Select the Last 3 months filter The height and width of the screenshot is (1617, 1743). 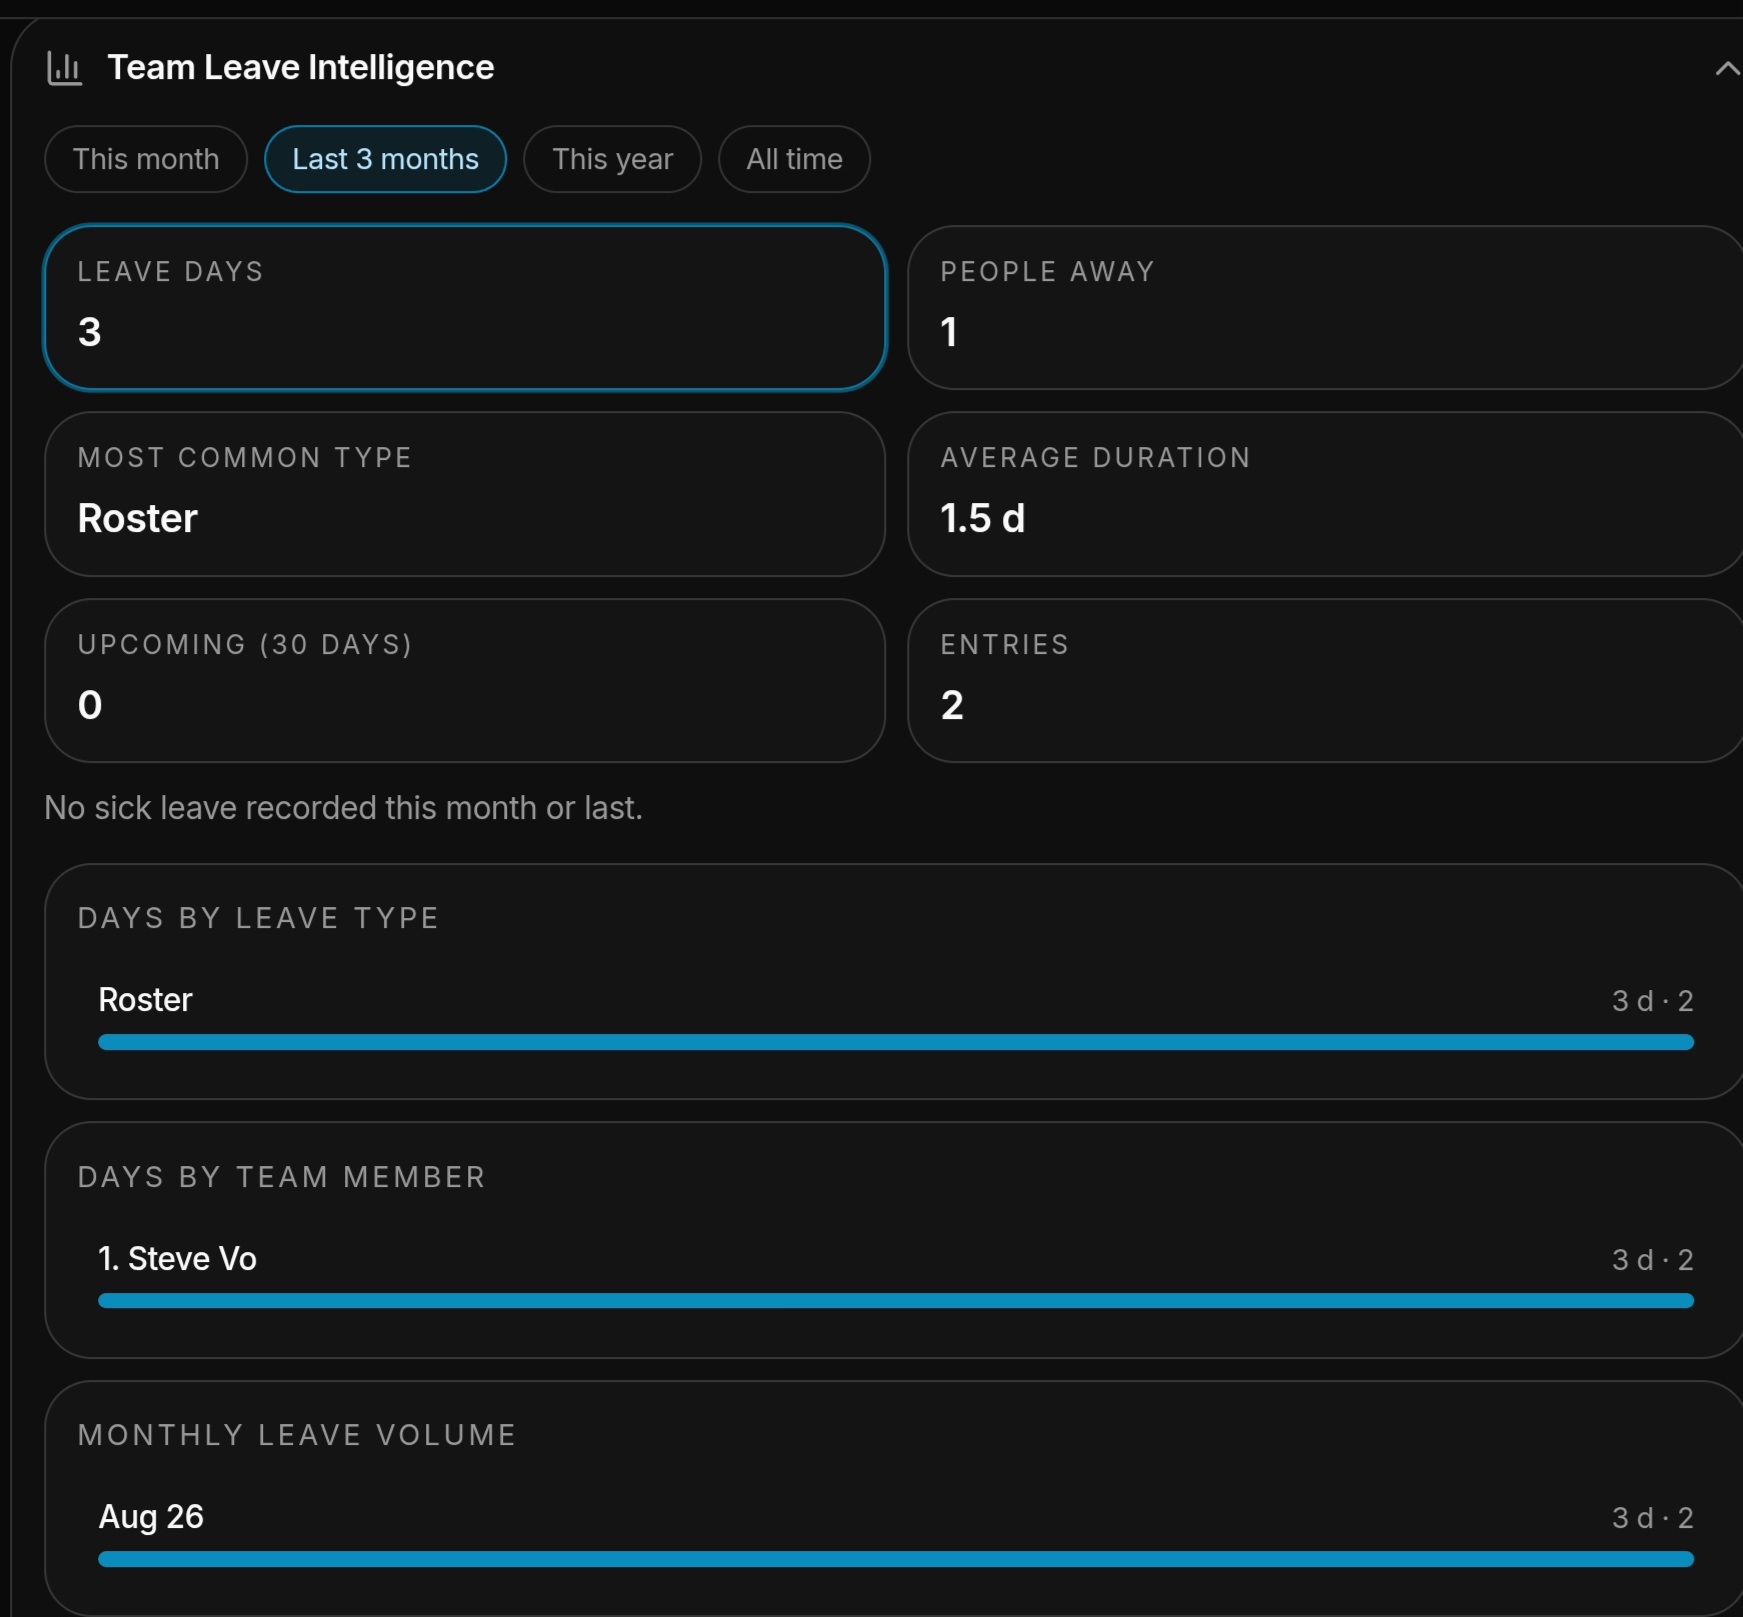tap(385, 159)
